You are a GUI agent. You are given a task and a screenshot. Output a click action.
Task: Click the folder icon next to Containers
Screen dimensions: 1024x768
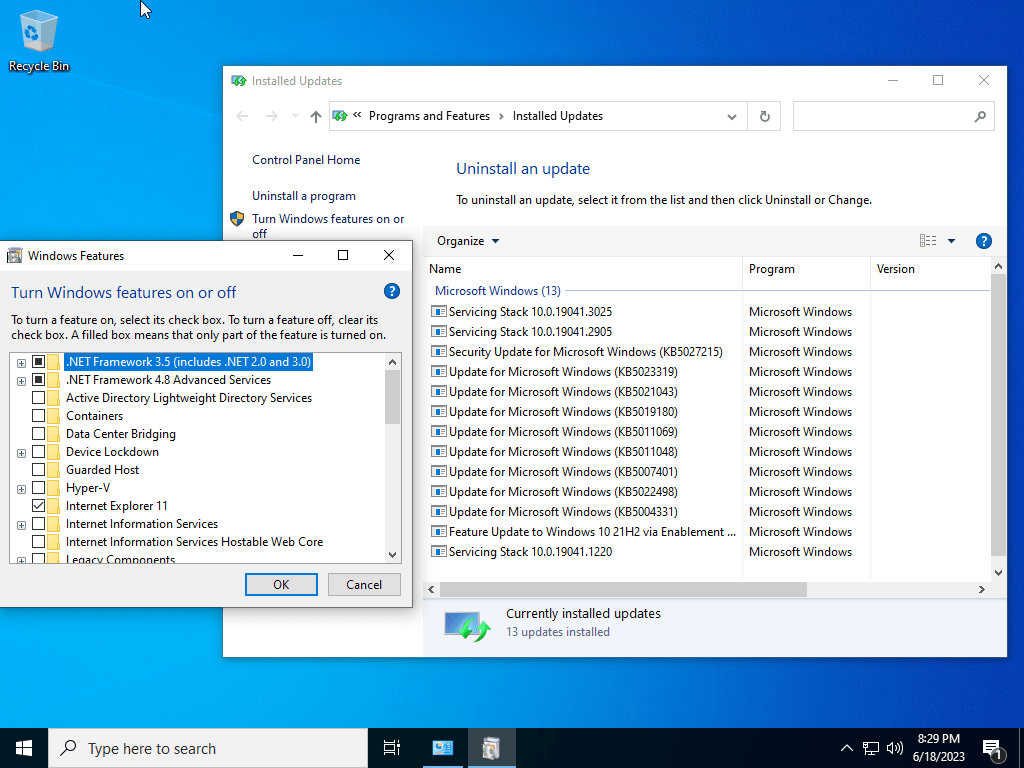[x=54, y=416]
